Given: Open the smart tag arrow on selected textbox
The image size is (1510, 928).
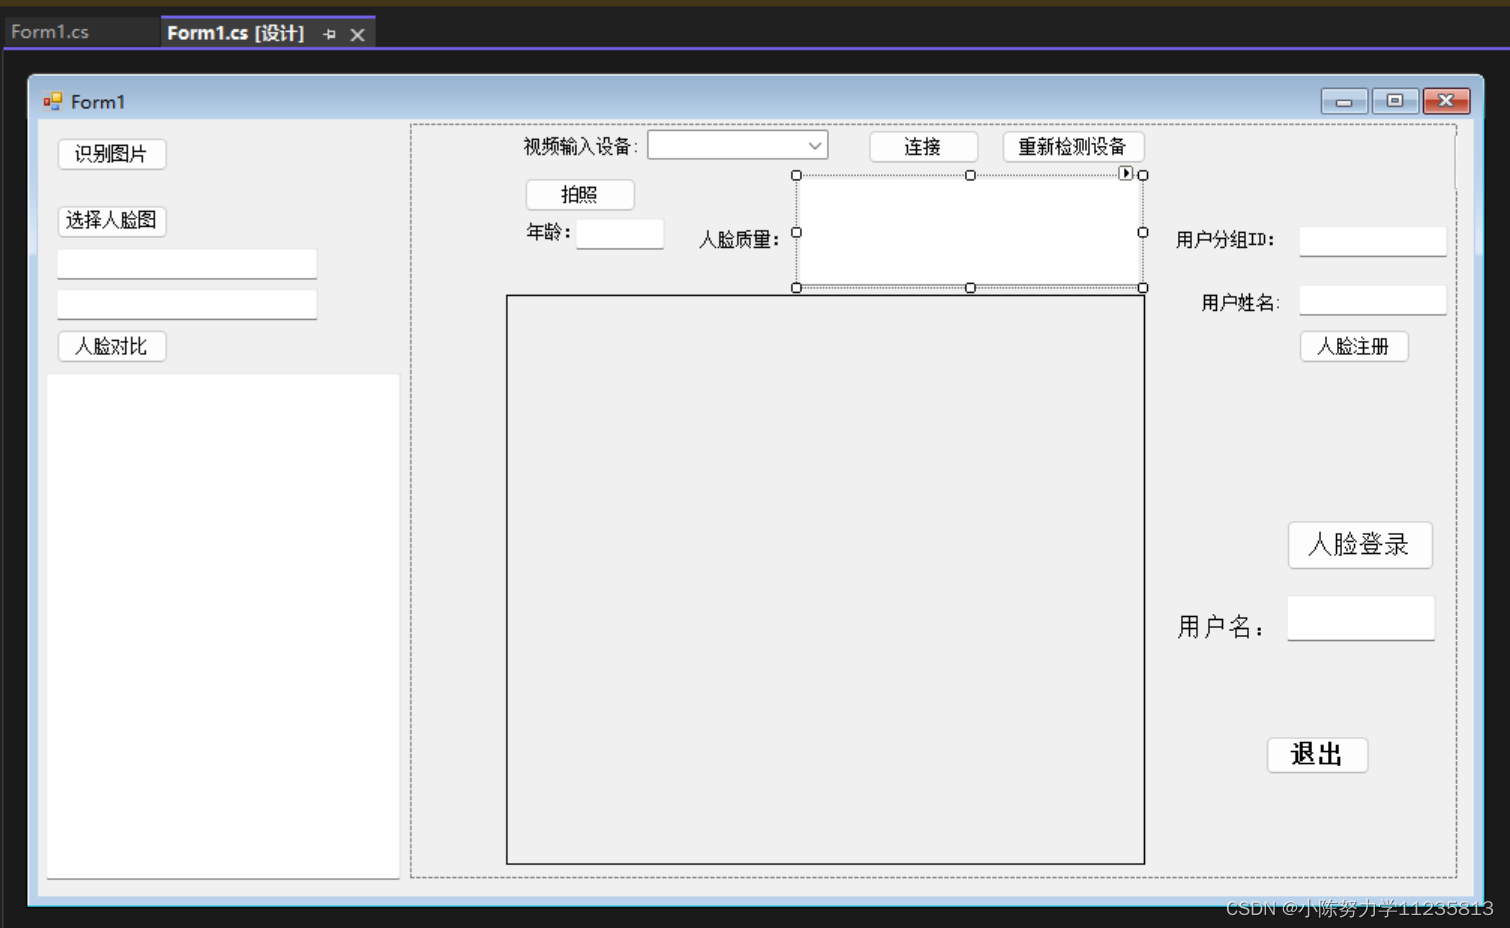Looking at the screenshot, I should click(1126, 173).
